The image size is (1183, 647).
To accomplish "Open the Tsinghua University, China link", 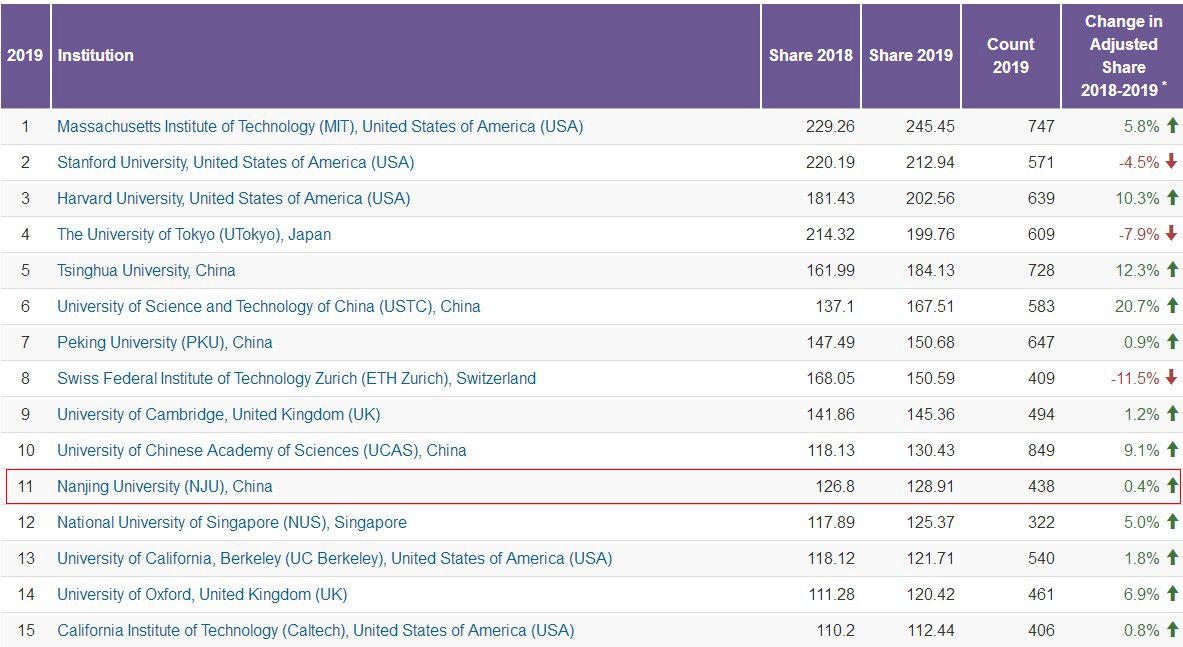I will (146, 271).
